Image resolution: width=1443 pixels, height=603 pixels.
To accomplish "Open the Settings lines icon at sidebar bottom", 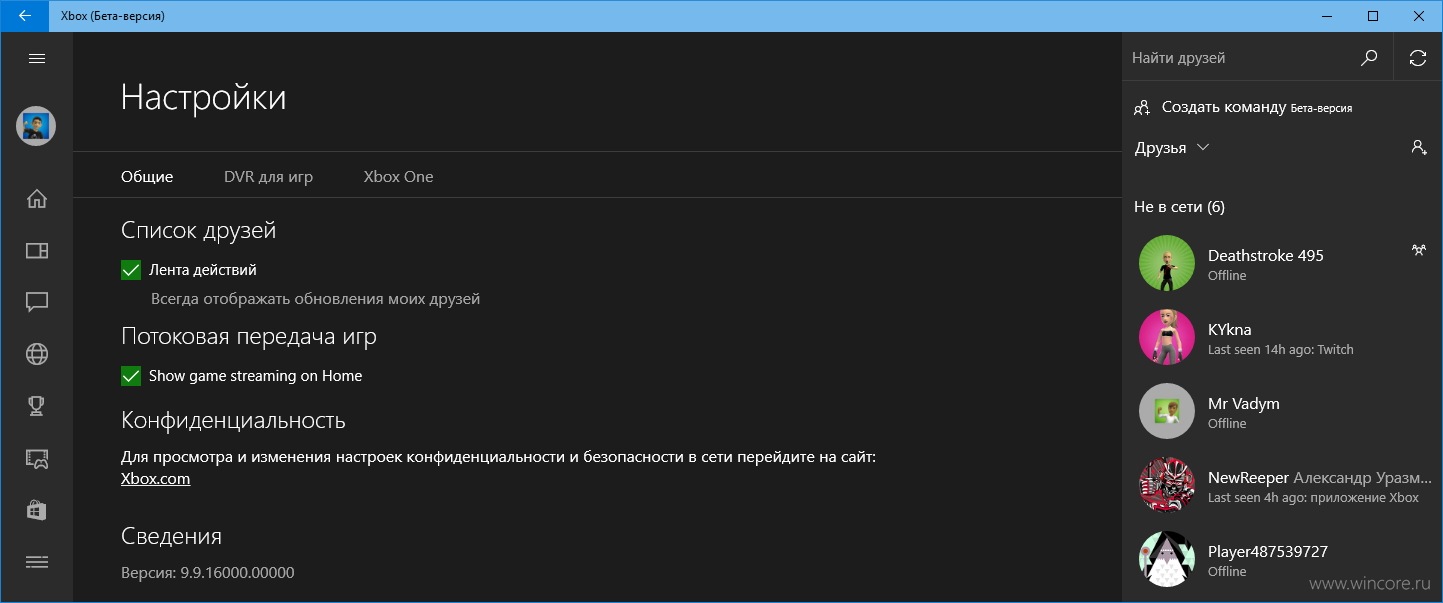I will point(37,562).
